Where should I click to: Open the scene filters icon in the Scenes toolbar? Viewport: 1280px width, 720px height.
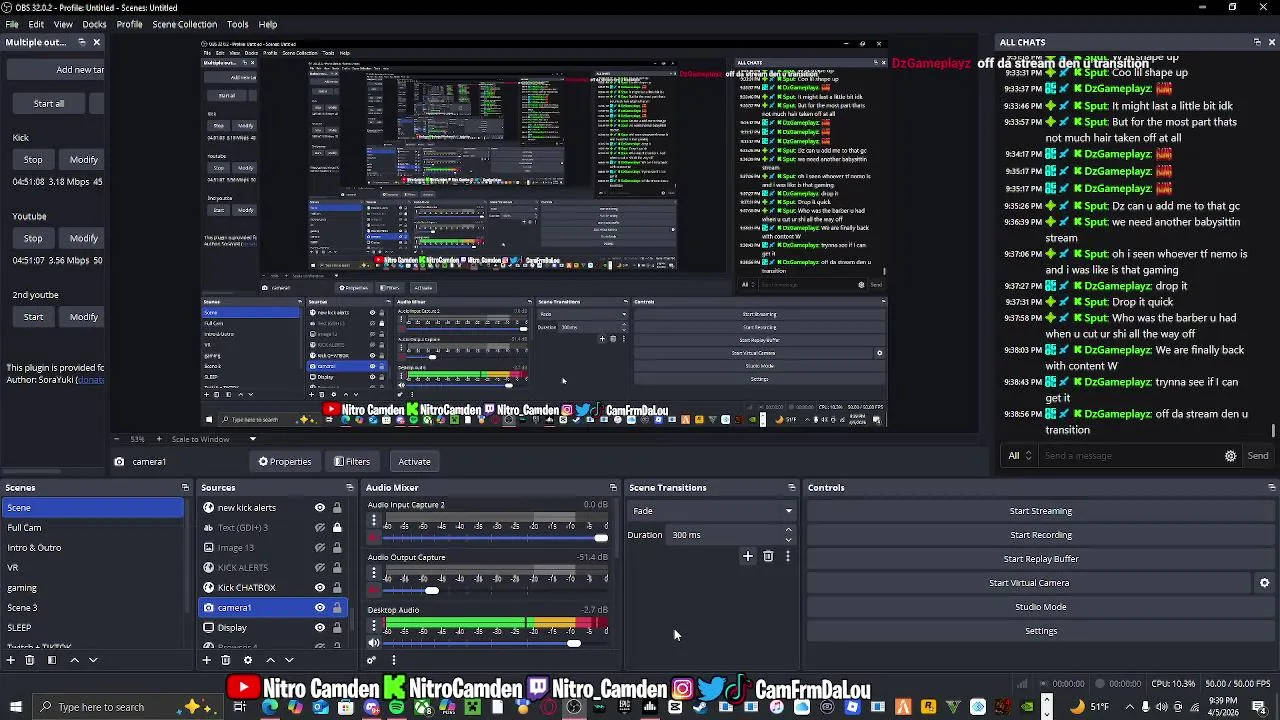tap(51, 660)
